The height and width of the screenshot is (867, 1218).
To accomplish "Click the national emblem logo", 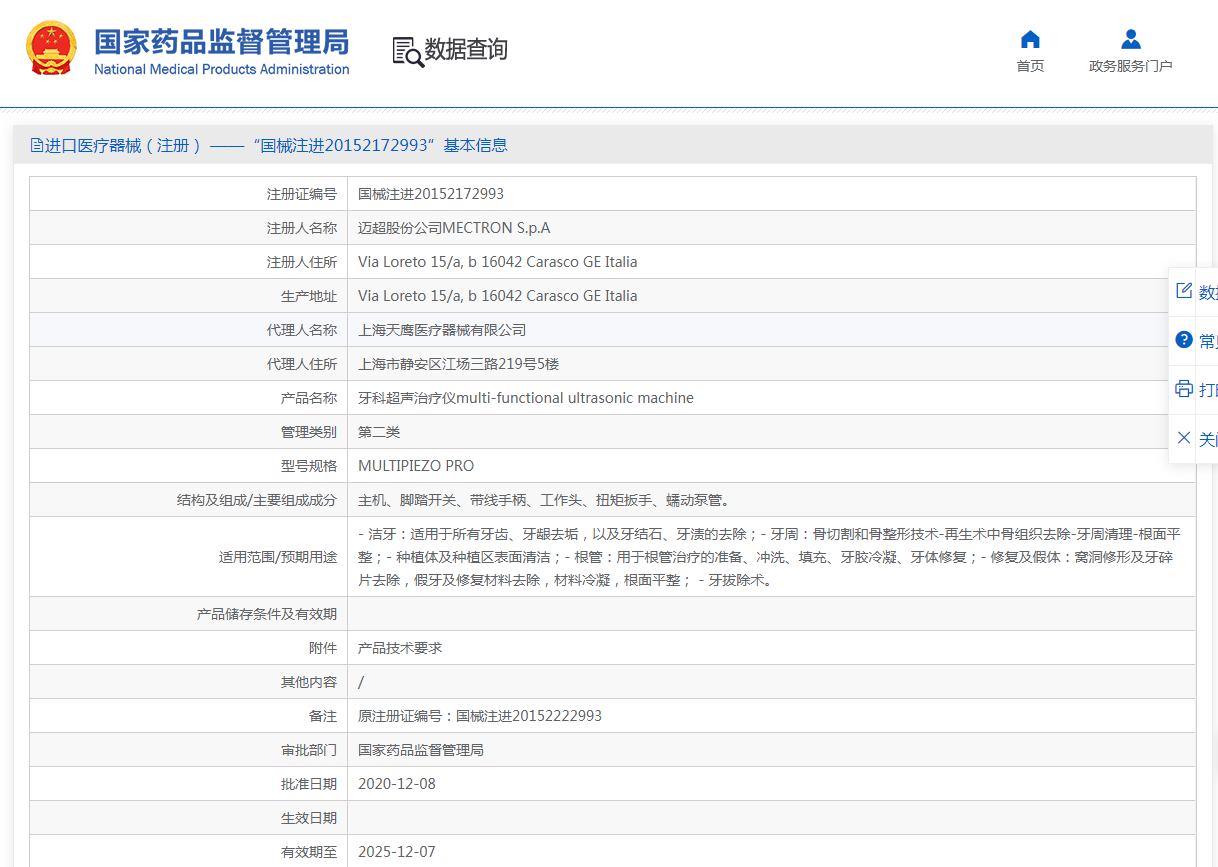I will pos(51,48).
